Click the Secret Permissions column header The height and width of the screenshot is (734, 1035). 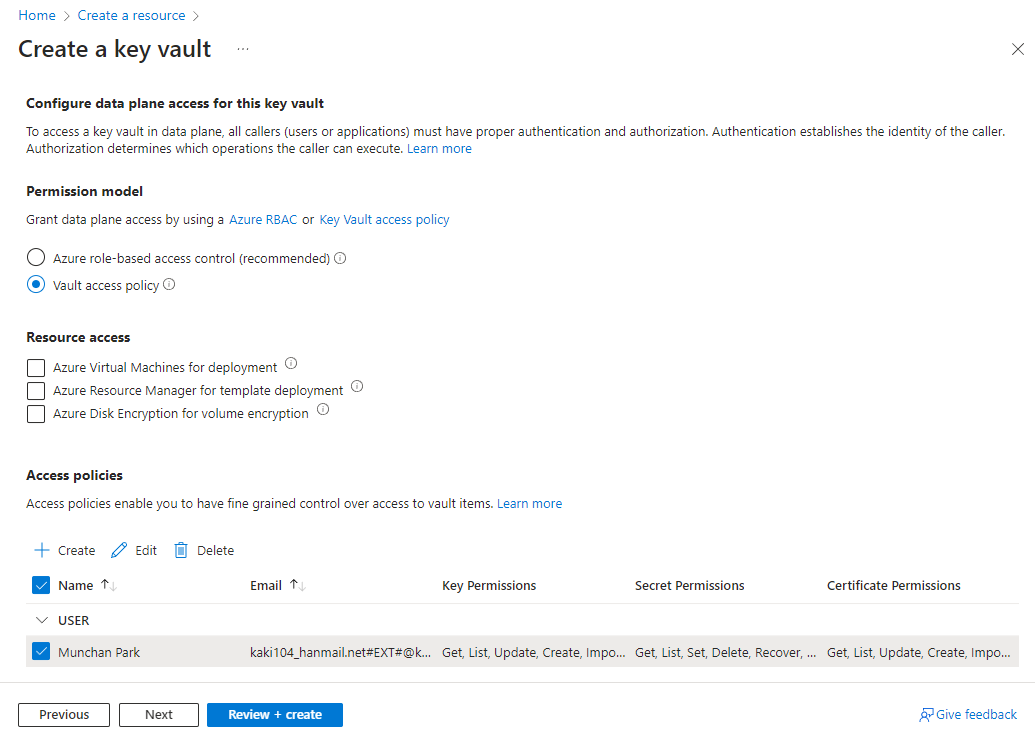690,585
